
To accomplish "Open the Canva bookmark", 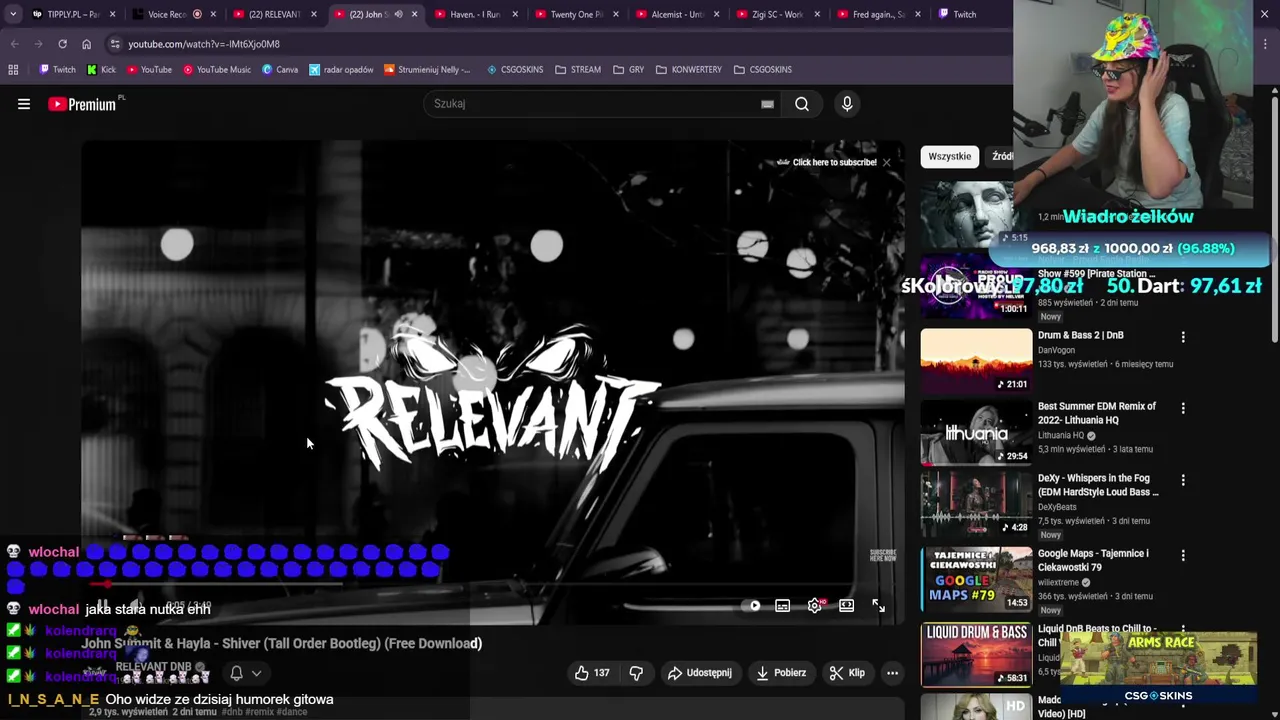I will click(x=280, y=70).
